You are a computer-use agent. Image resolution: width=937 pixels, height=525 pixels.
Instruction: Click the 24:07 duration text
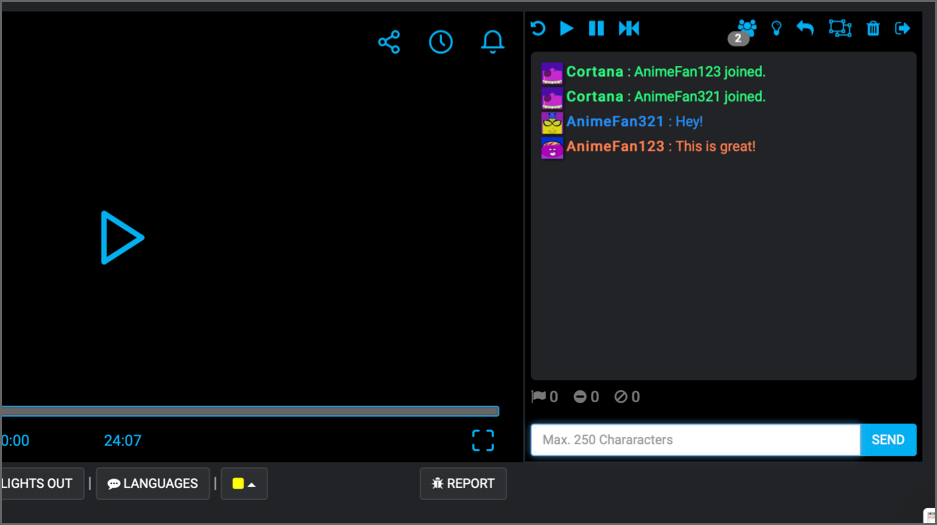pyautogui.click(x=123, y=441)
